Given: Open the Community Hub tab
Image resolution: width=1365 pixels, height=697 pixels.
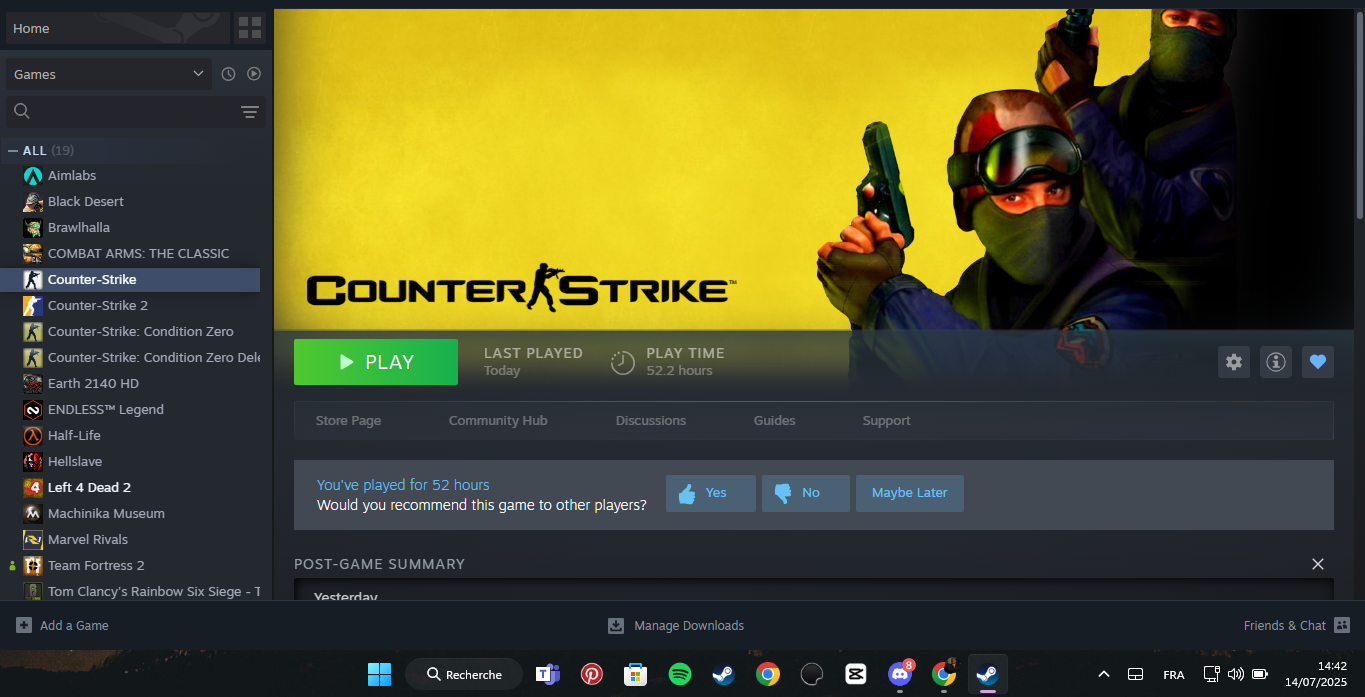Looking at the screenshot, I should (x=497, y=421).
